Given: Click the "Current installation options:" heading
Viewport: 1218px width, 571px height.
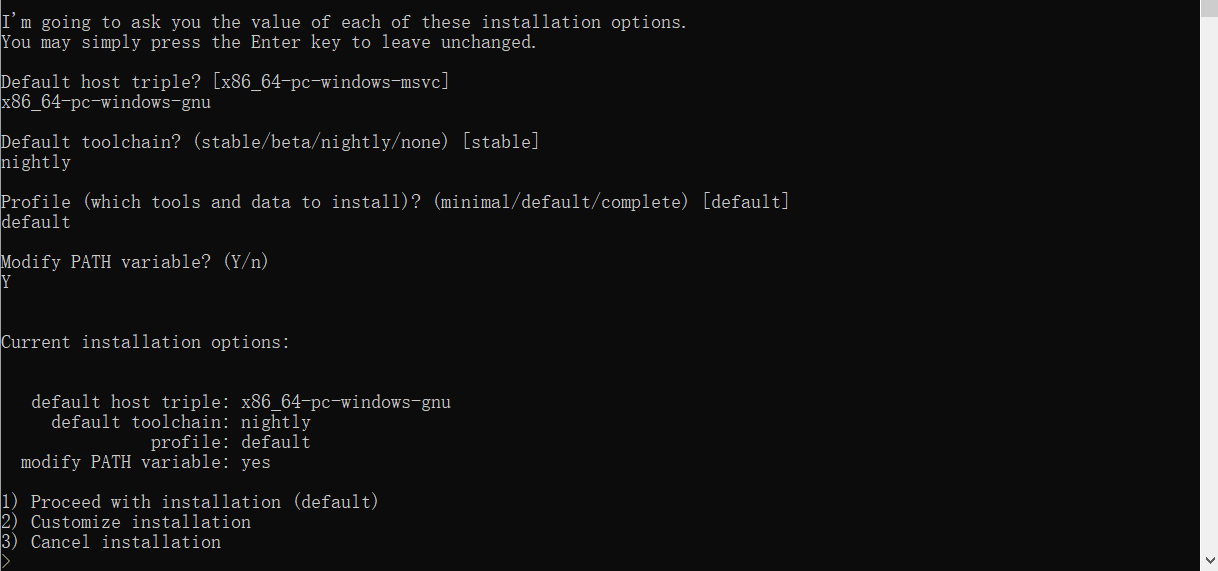Looking at the screenshot, I should tap(145, 342).
